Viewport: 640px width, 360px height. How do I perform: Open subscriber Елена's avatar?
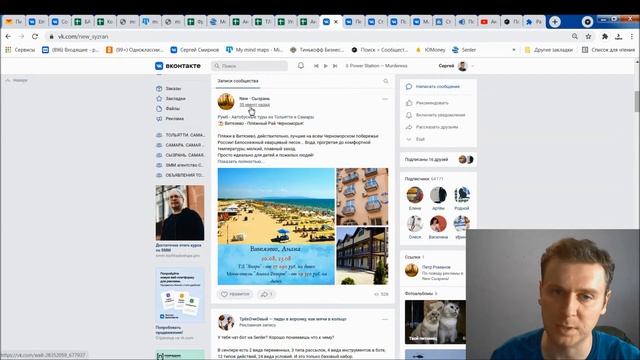(415, 195)
